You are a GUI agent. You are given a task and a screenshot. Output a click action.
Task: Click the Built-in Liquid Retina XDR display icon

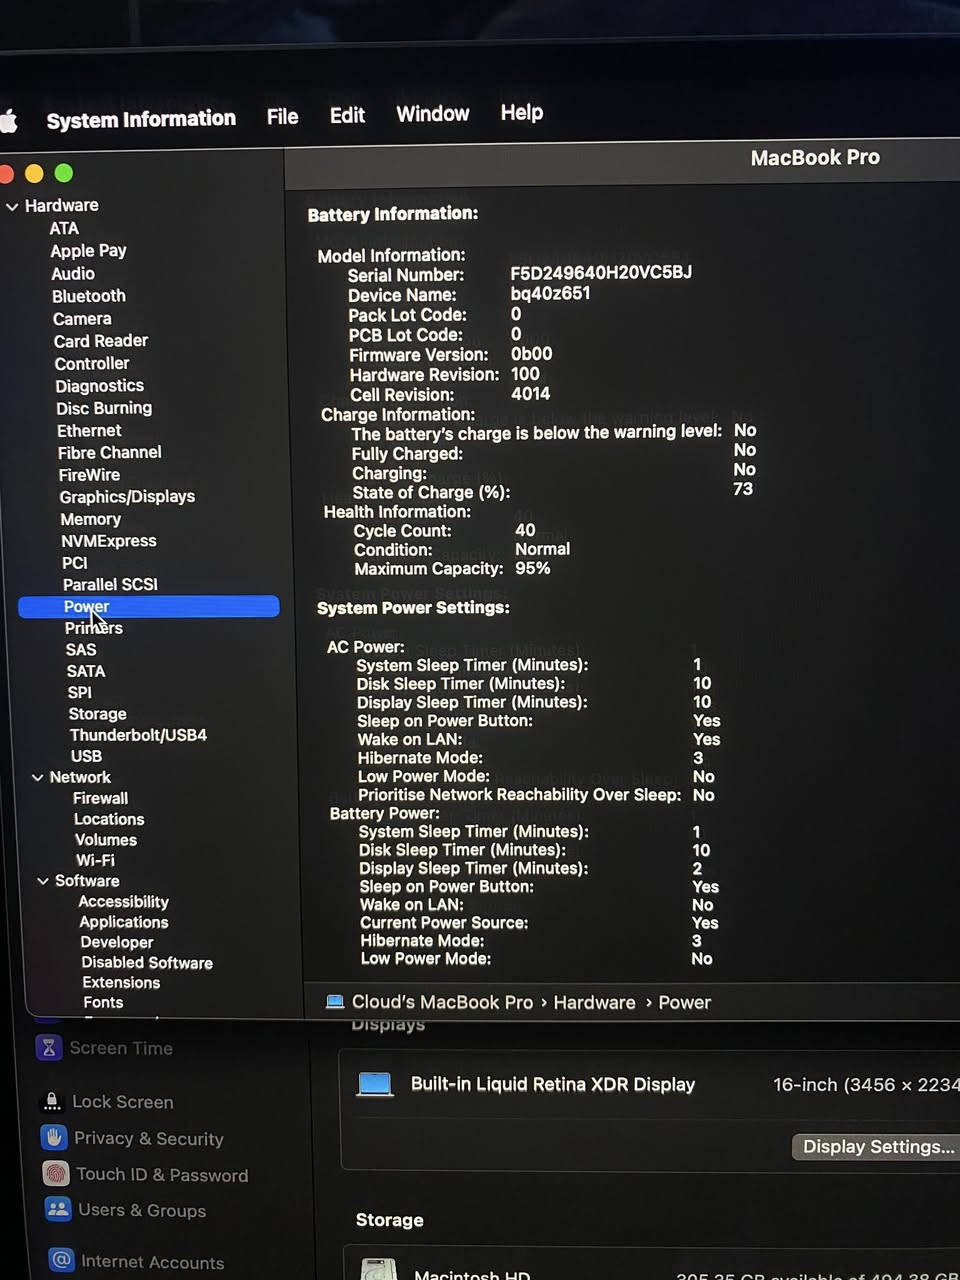click(375, 1084)
